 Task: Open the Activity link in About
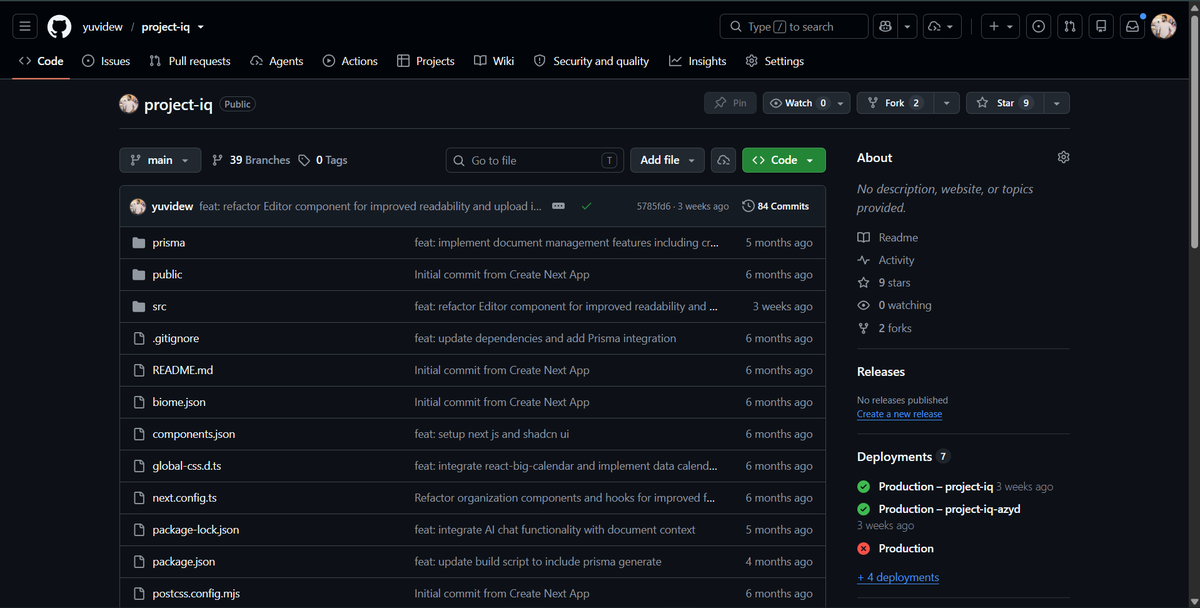point(886,260)
